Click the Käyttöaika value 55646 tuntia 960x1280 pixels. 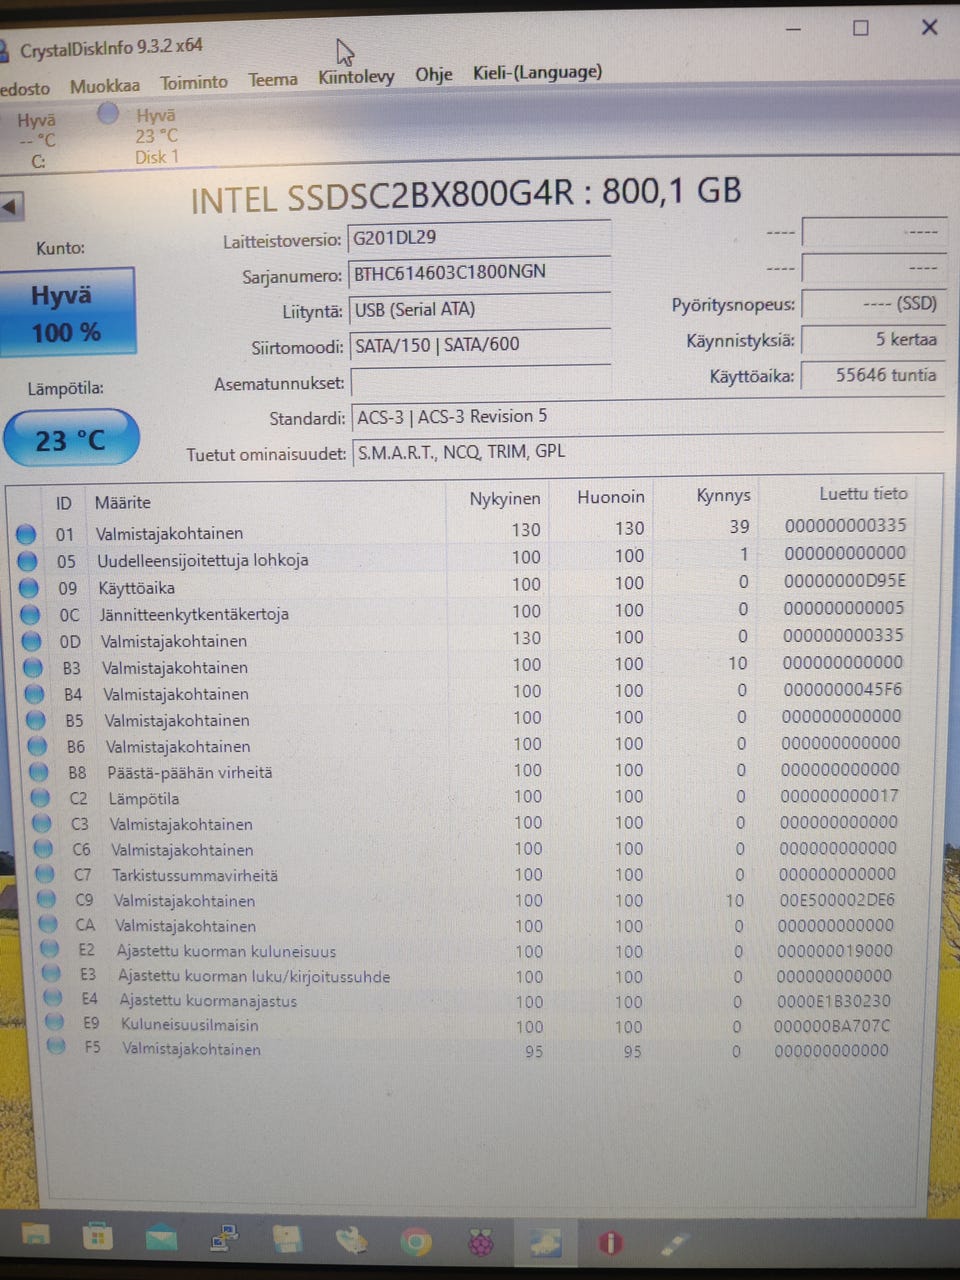pos(873,376)
